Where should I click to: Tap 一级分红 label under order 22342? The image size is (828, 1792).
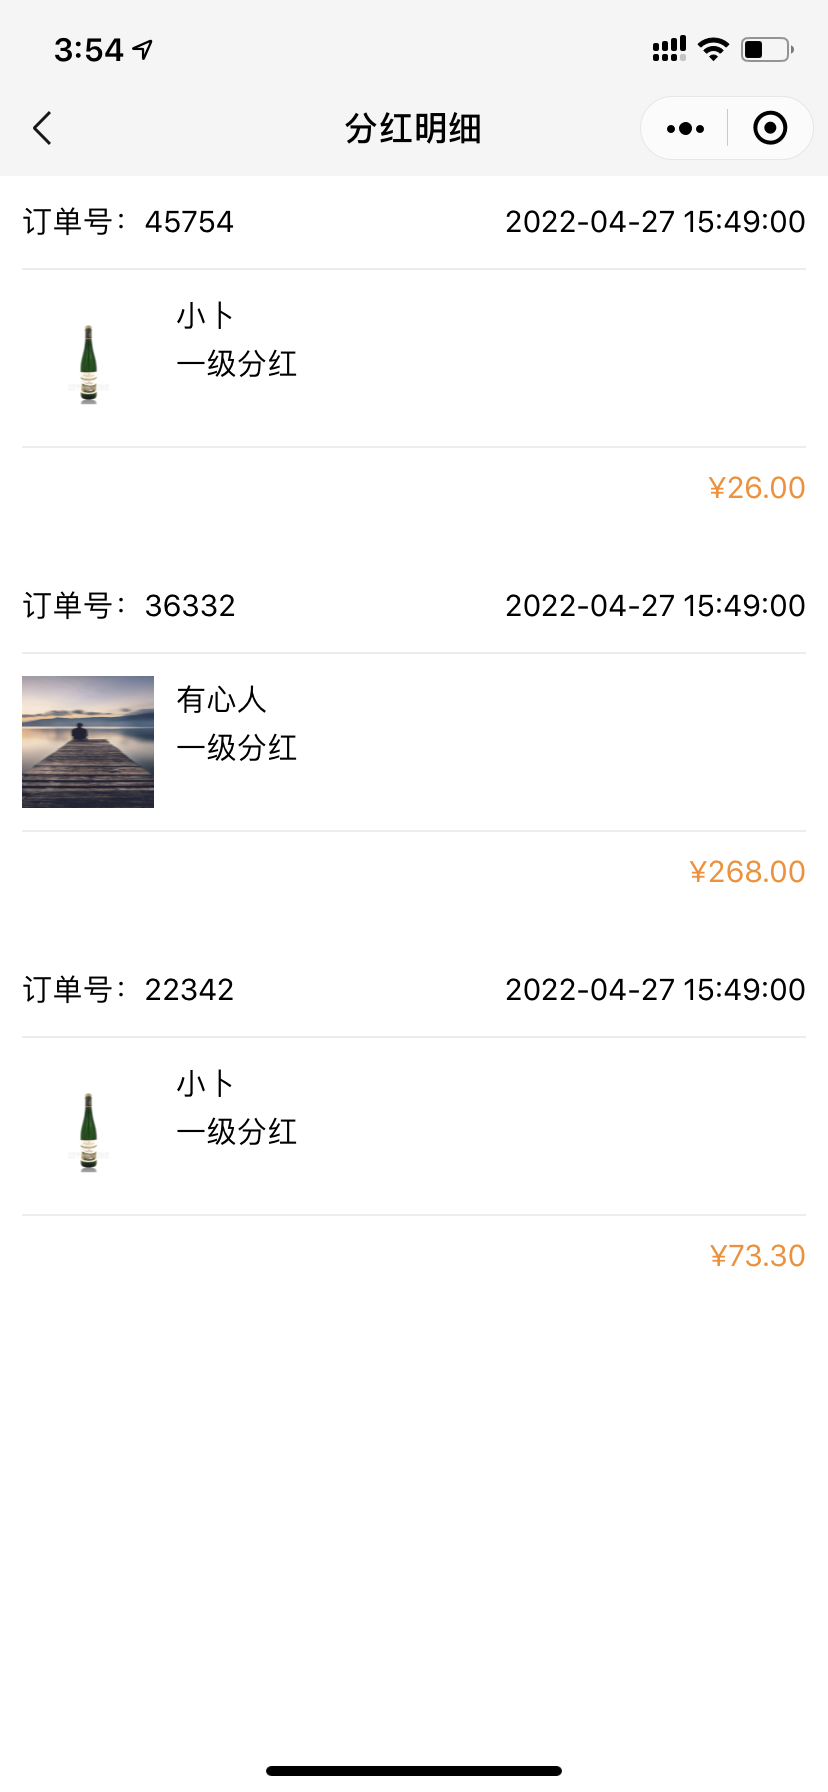(x=237, y=1132)
